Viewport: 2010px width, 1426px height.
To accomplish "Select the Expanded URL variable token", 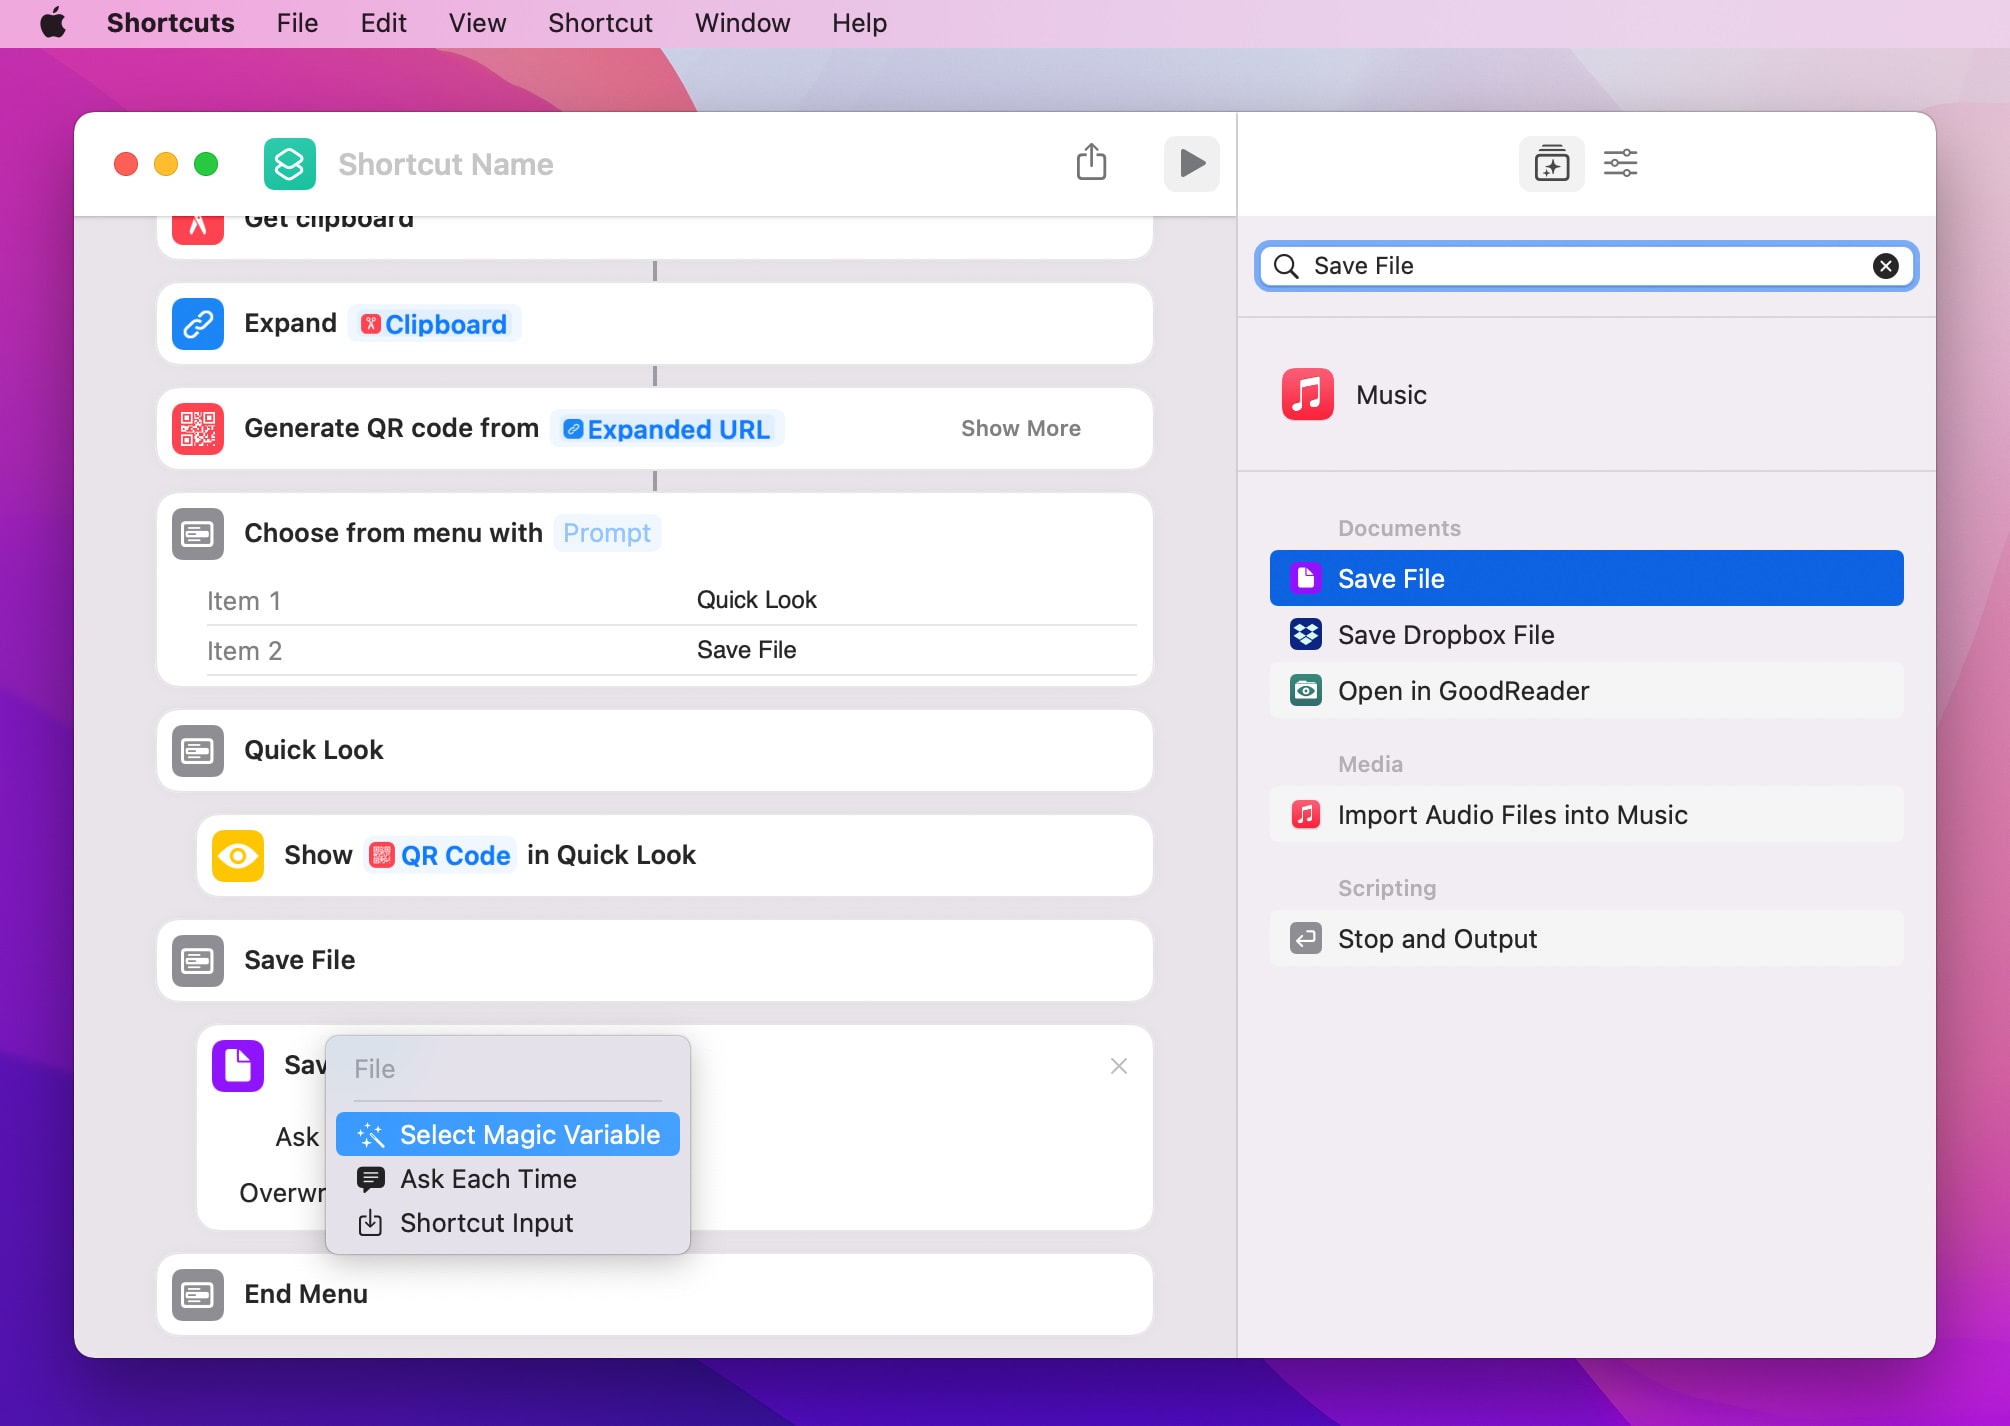I will pos(667,429).
